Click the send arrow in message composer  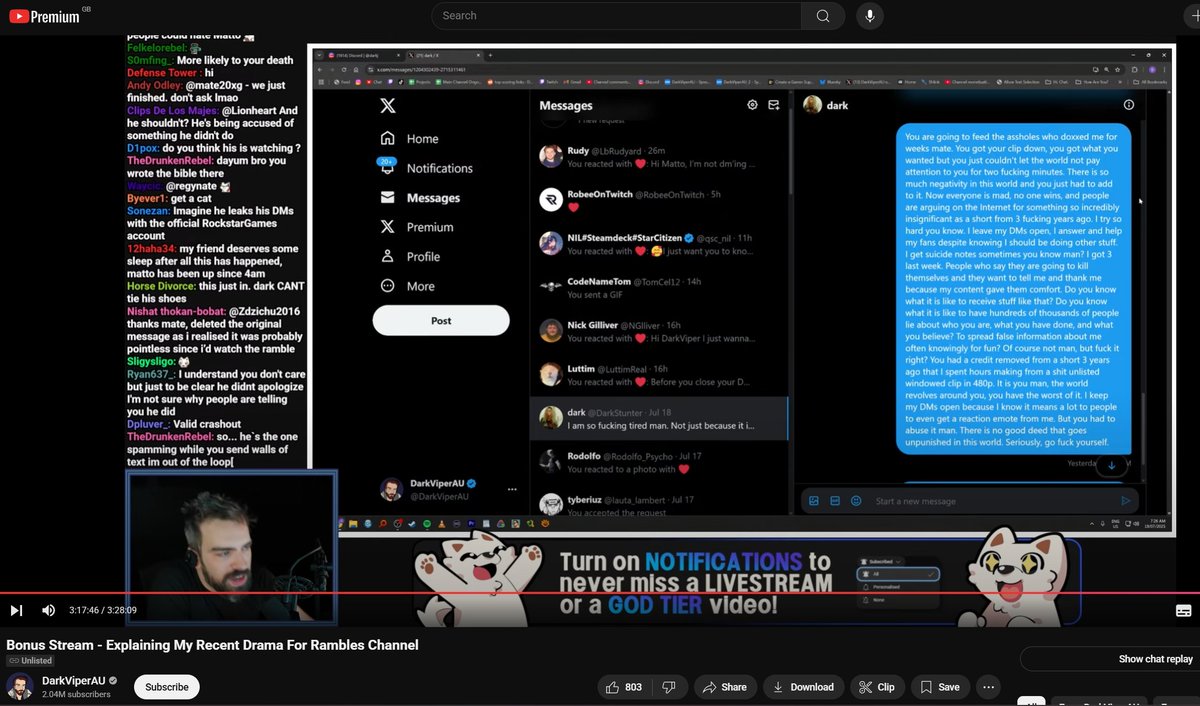pos(1126,501)
